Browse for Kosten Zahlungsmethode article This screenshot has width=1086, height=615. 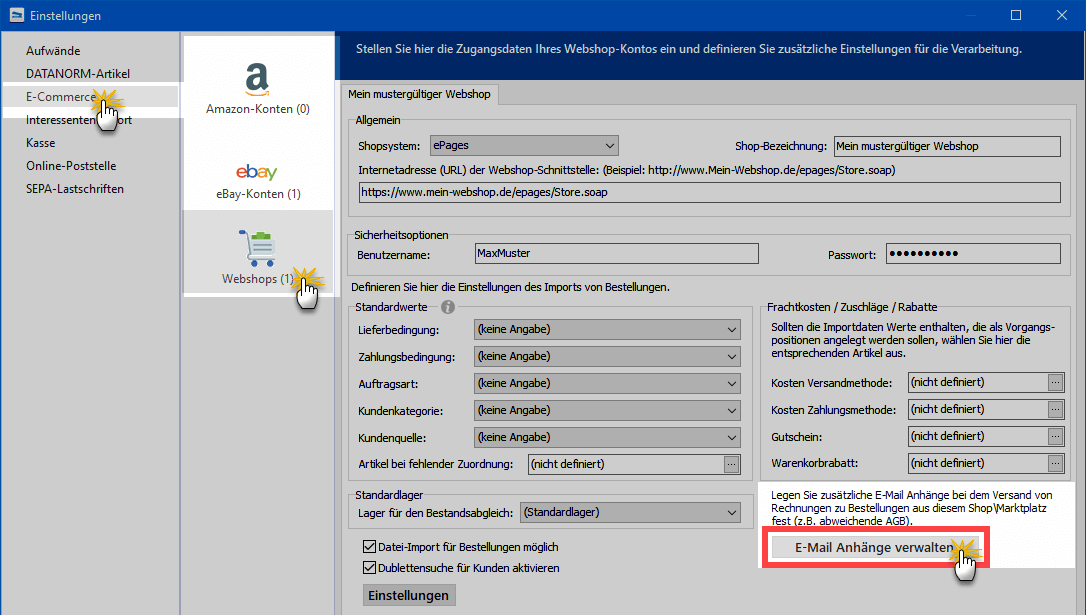(1055, 409)
